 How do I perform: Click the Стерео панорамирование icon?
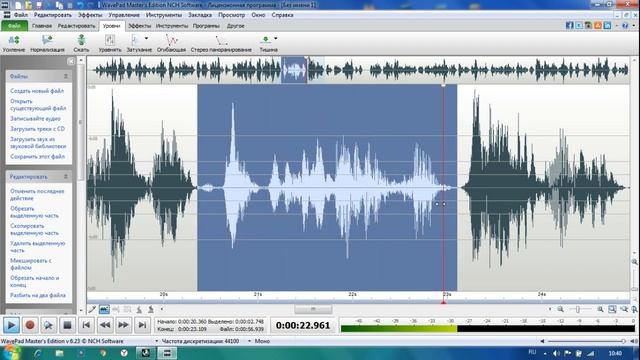point(221,40)
